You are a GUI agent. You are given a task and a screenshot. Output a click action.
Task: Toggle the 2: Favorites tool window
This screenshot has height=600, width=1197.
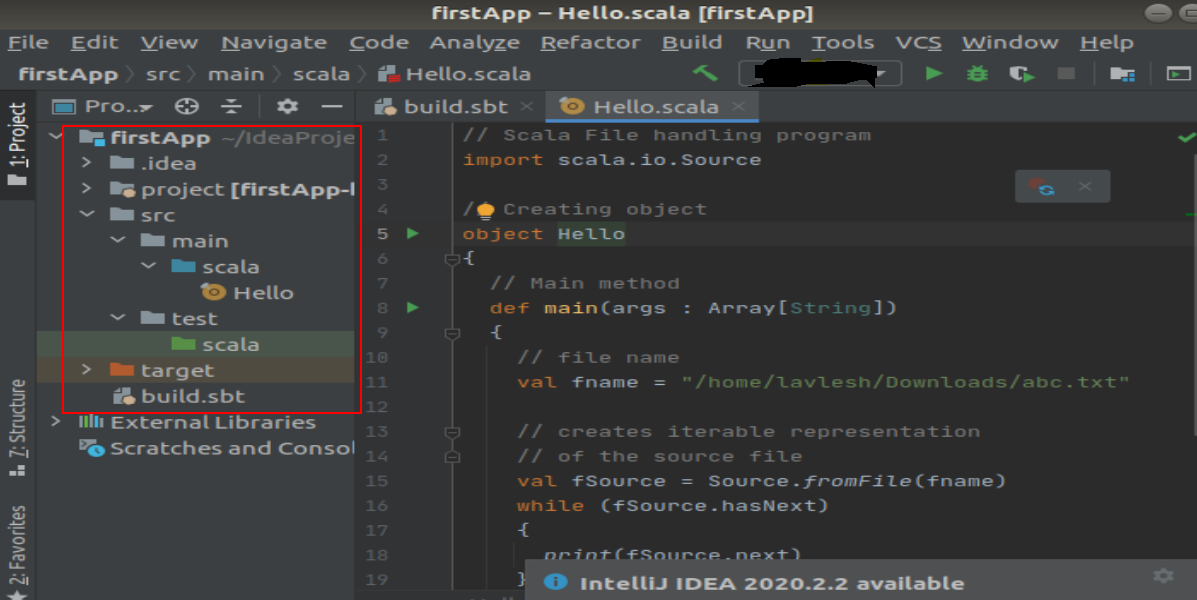click(x=17, y=551)
